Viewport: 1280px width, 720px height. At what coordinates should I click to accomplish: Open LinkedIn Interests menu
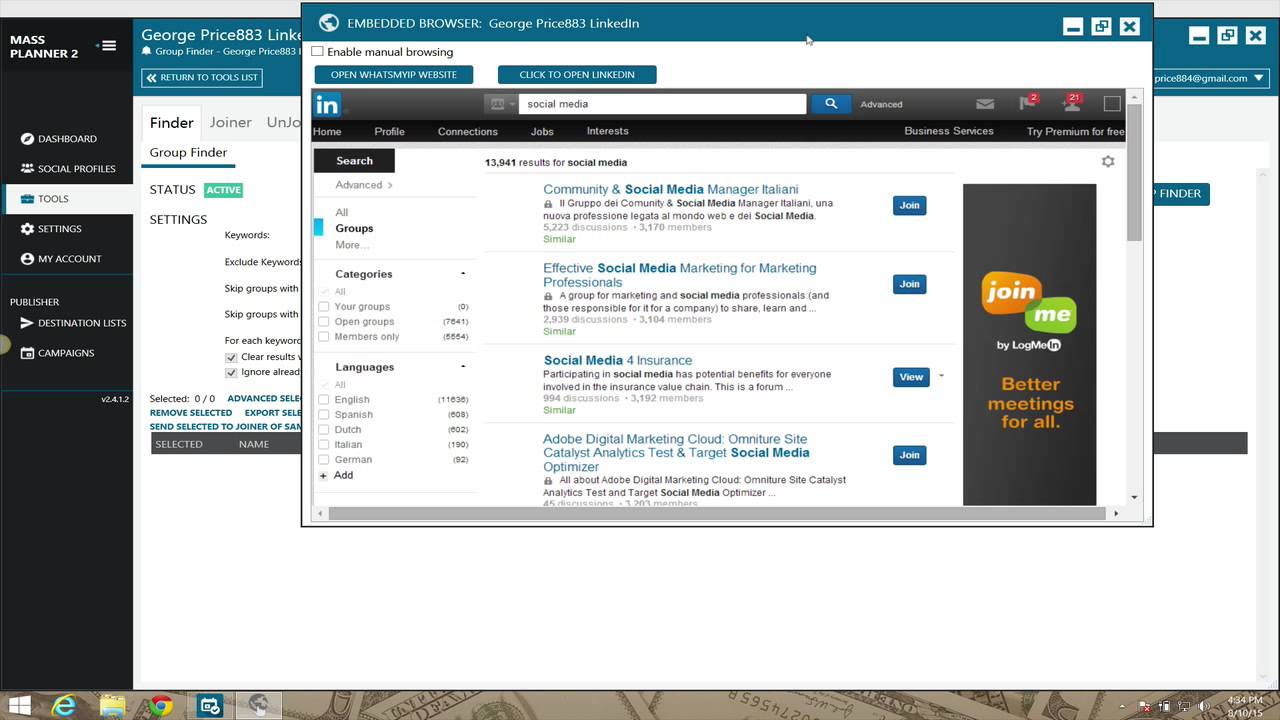607,131
